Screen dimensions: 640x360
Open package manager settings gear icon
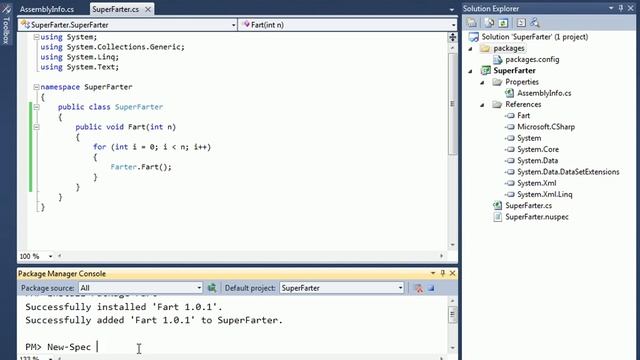[x=212, y=288]
